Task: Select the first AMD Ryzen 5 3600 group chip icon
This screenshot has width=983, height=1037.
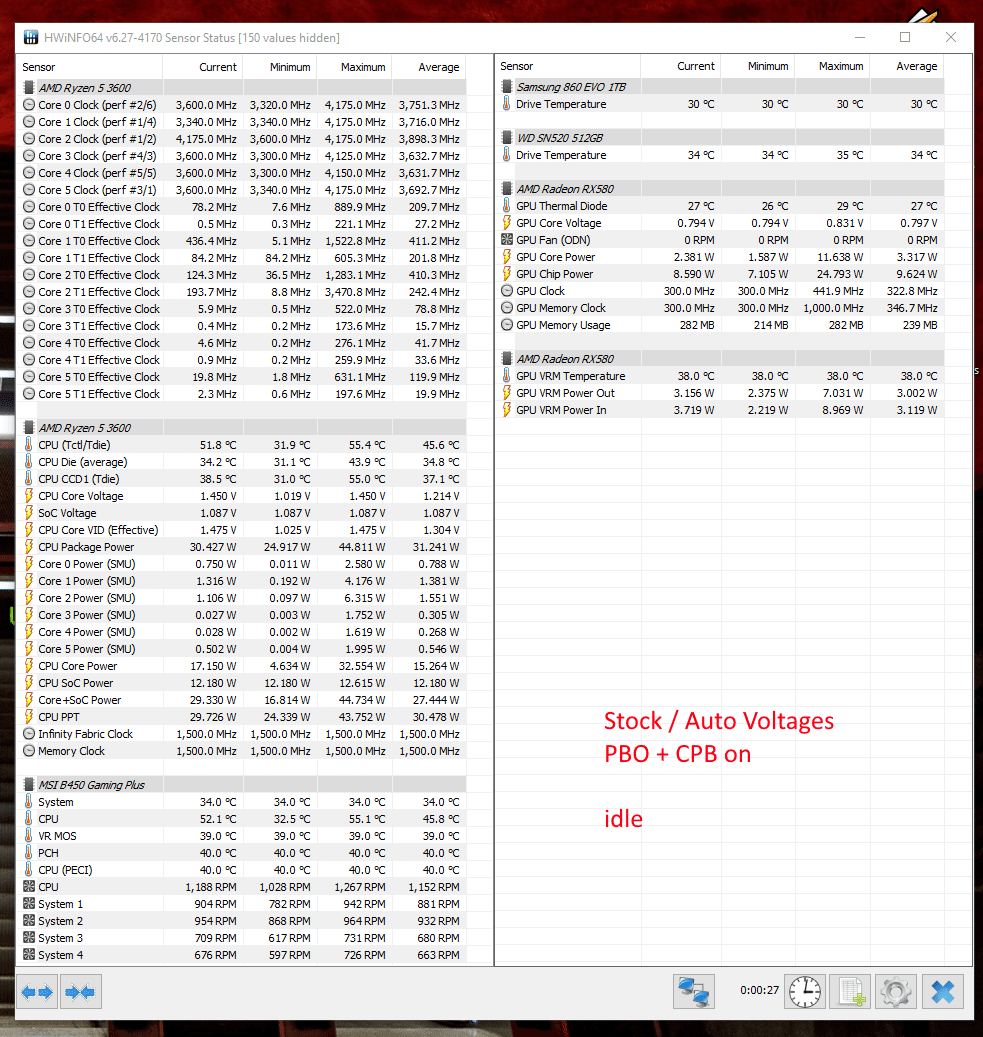Action: click(x=28, y=87)
